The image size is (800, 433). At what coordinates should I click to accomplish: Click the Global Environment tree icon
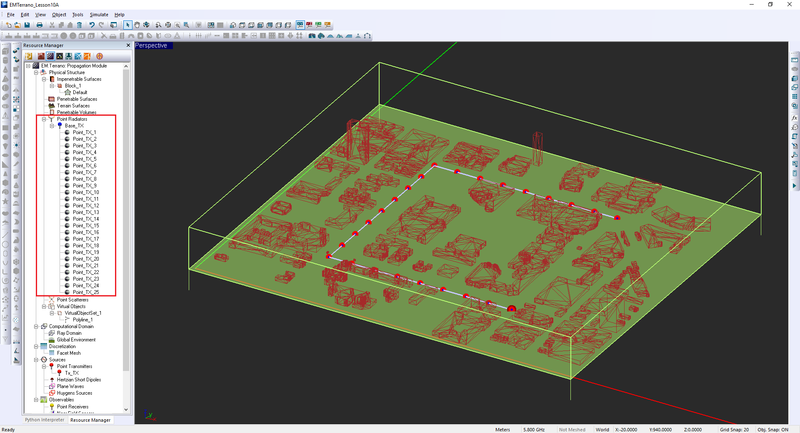point(52,340)
